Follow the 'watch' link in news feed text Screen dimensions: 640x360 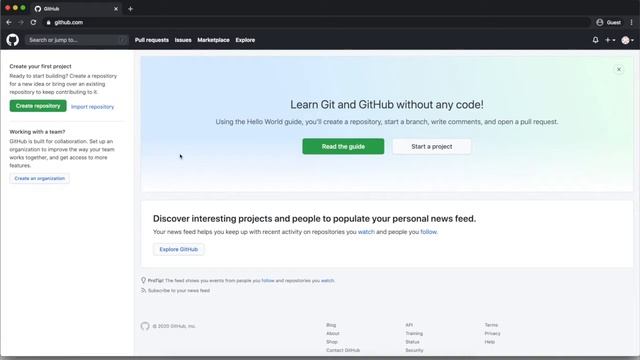point(366,232)
